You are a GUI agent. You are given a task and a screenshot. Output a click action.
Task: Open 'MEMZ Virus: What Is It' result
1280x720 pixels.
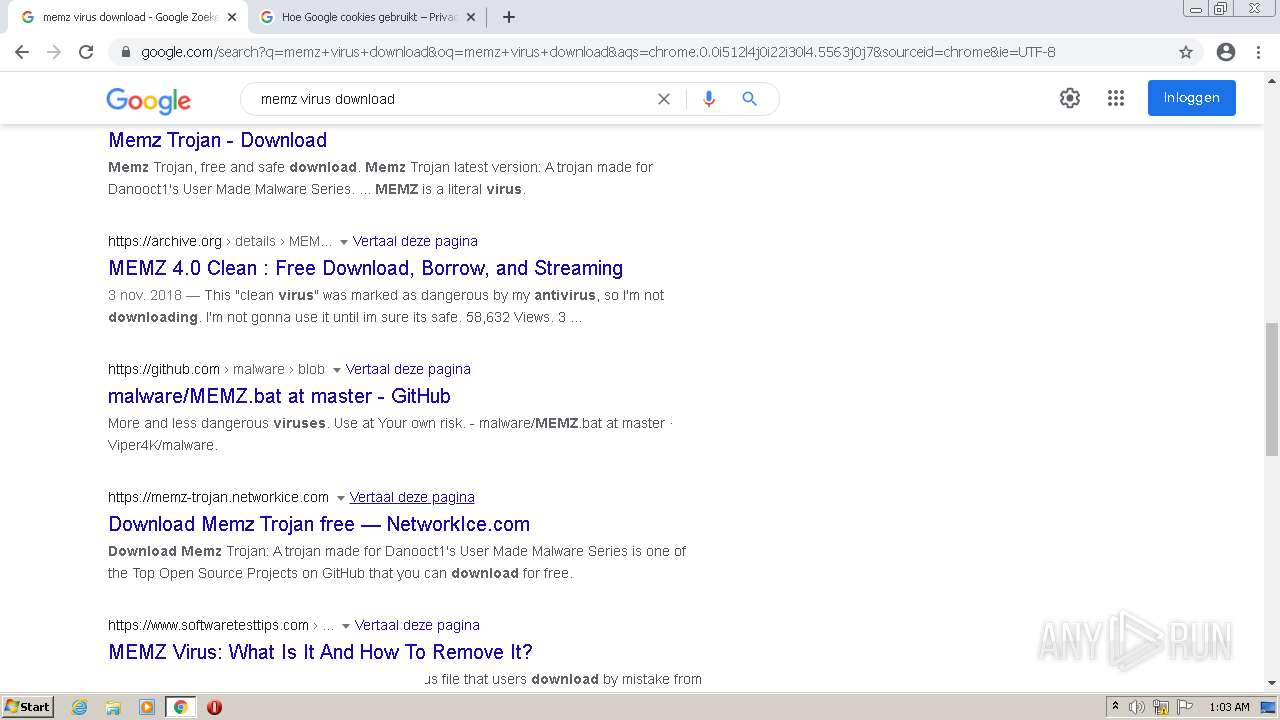320,652
